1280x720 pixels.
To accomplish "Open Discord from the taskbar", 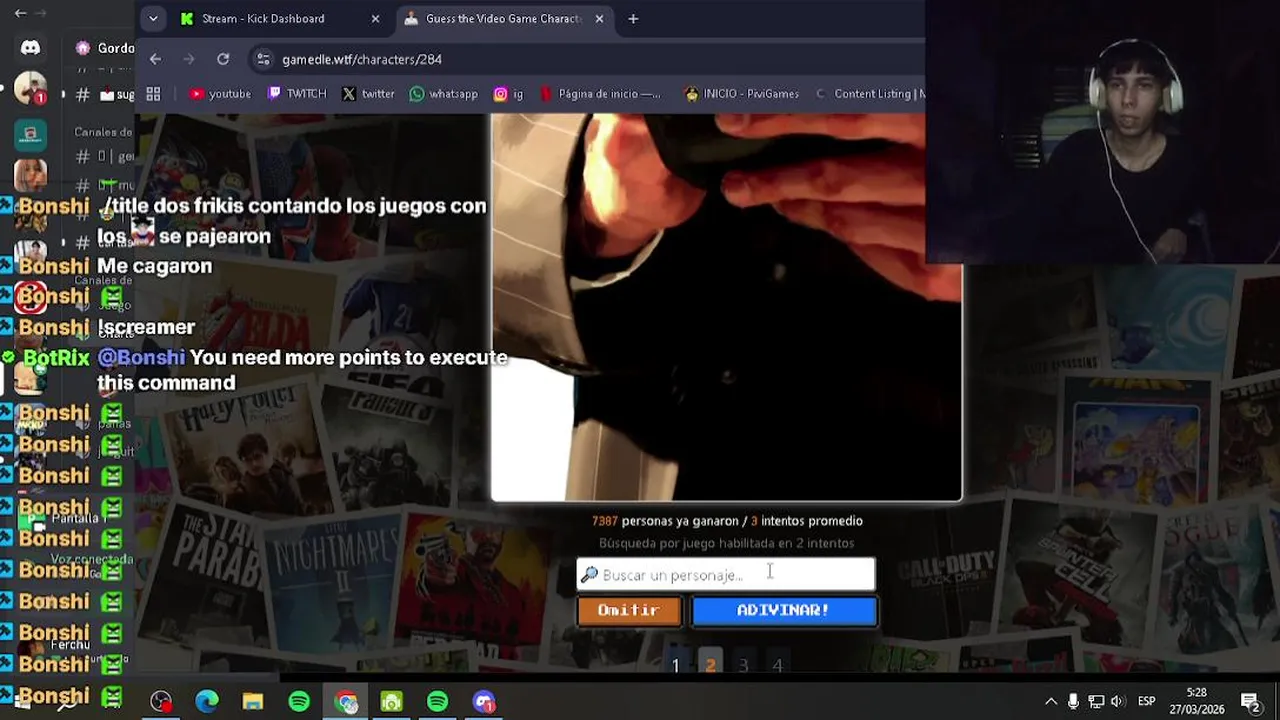I will pyautogui.click(x=484, y=702).
